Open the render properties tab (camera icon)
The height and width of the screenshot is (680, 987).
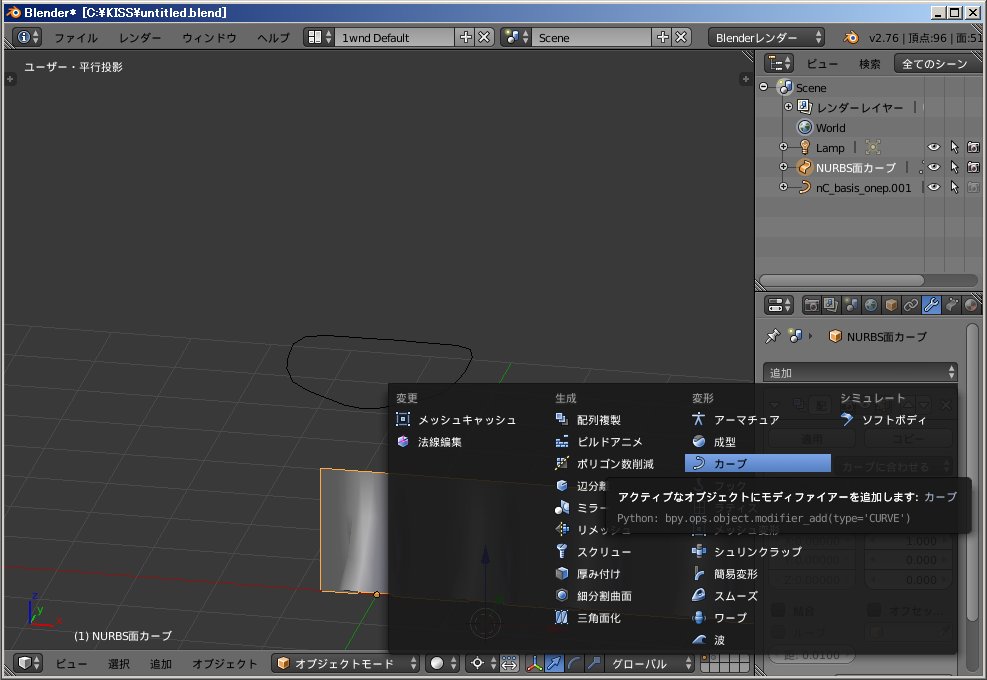(811, 305)
